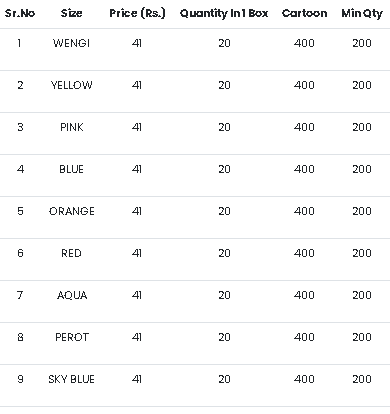Screen dimensions: 390x414
Task: Click the Sr.No column header
Action: coord(20,13)
